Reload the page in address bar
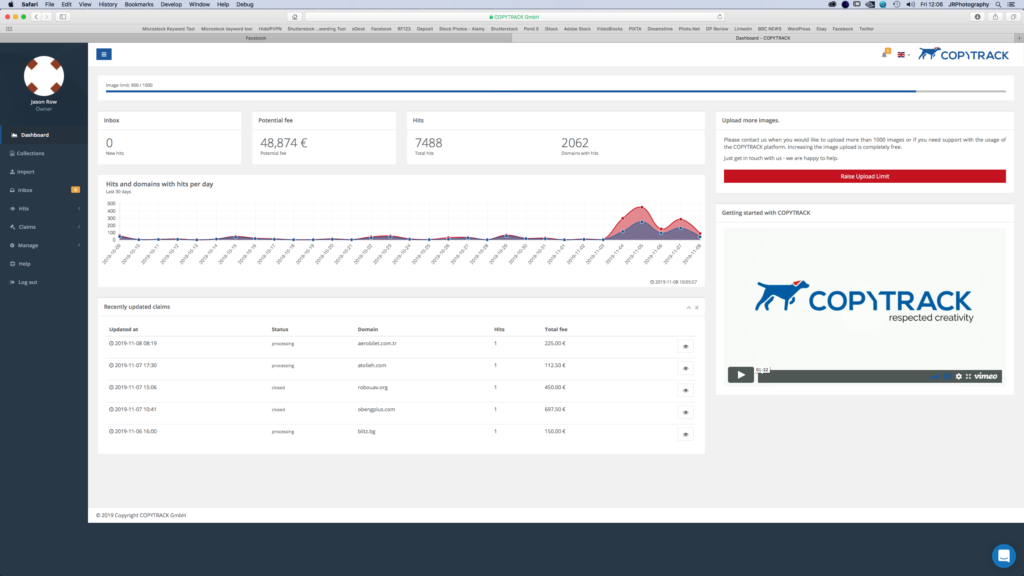 tap(720, 17)
